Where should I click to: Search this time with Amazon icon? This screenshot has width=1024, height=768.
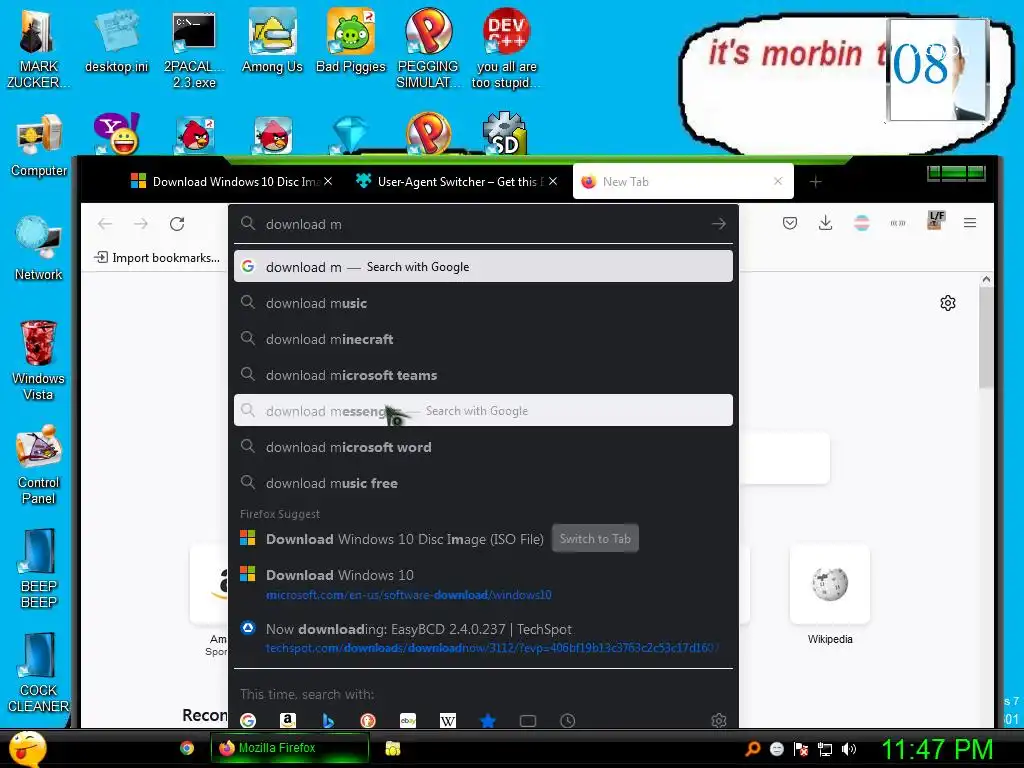287,720
